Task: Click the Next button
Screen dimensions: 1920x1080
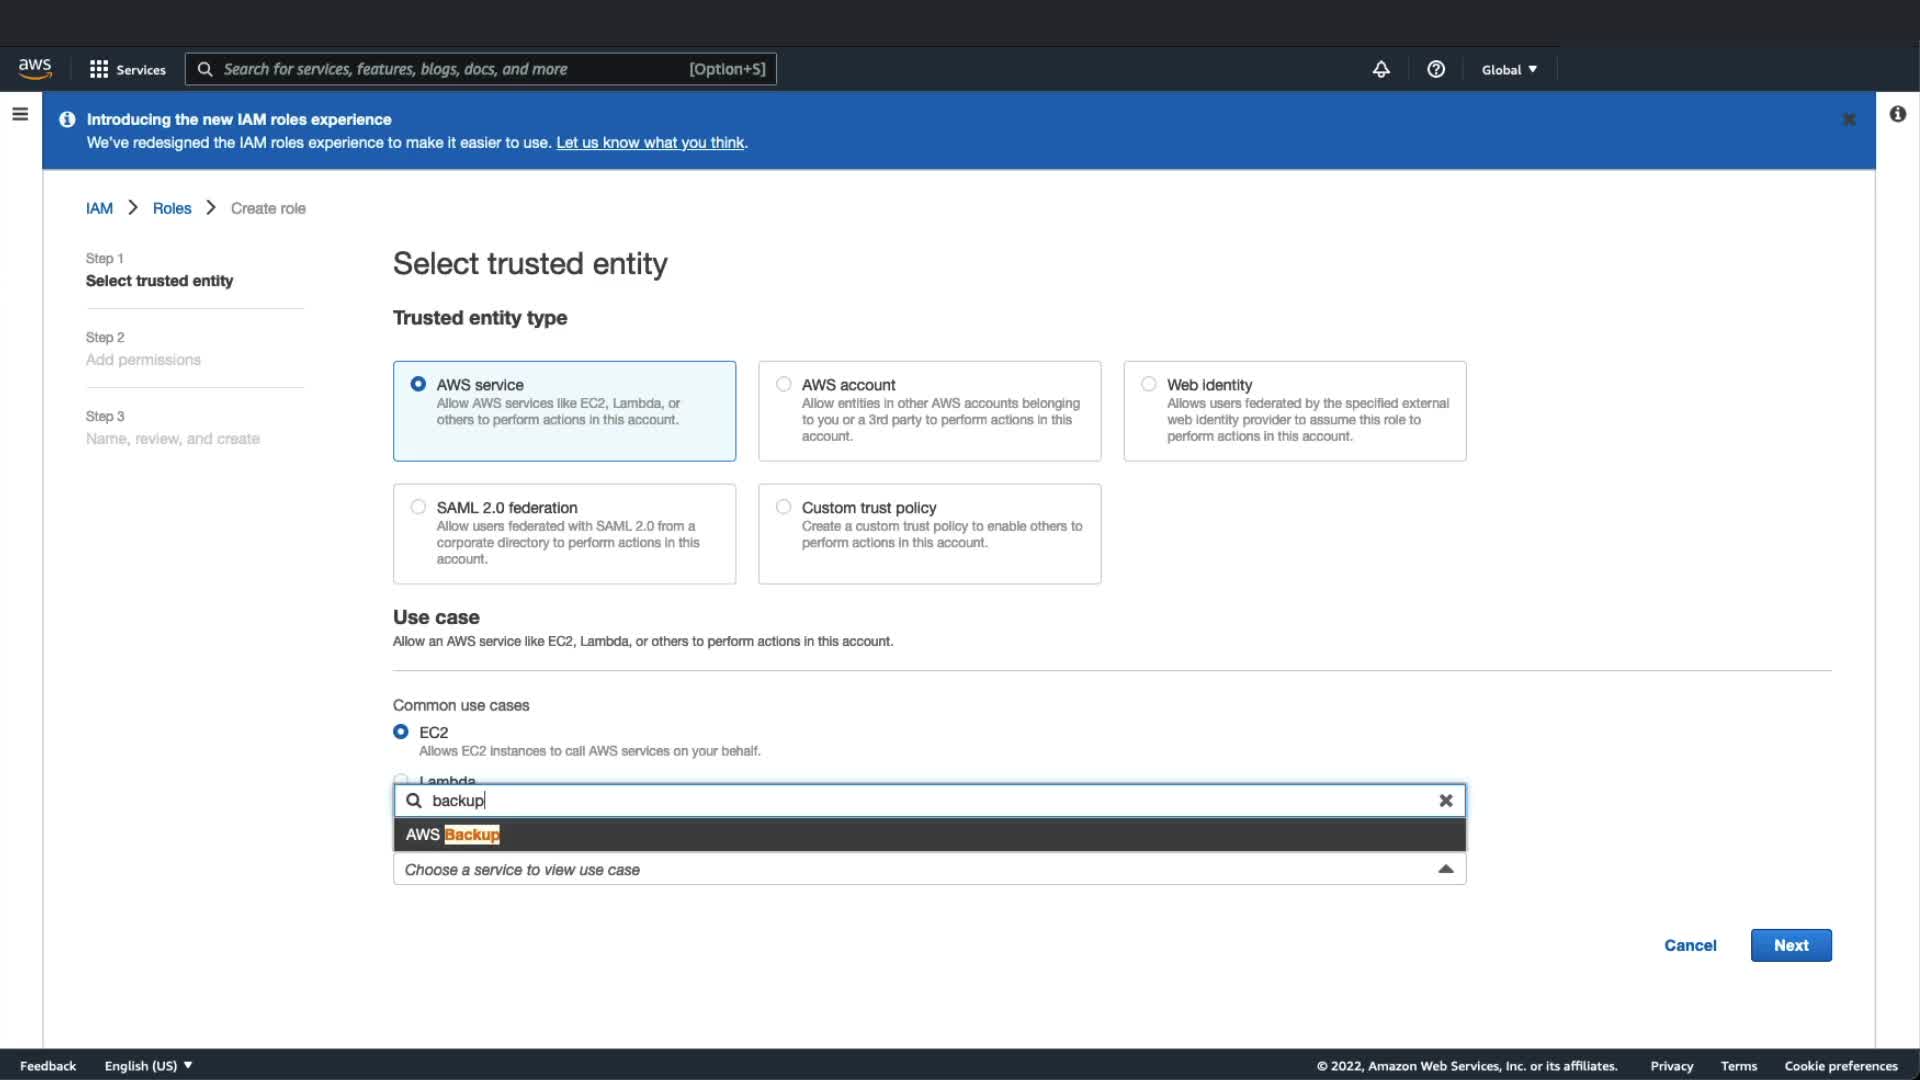Action: pos(1790,945)
